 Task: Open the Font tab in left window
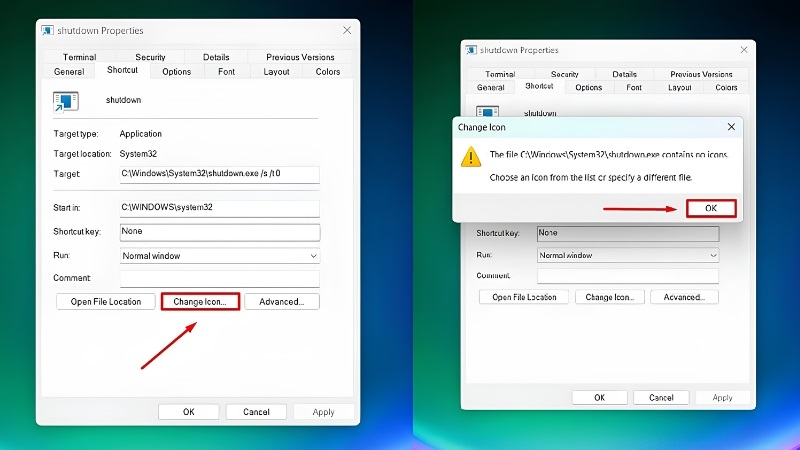point(227,71)
